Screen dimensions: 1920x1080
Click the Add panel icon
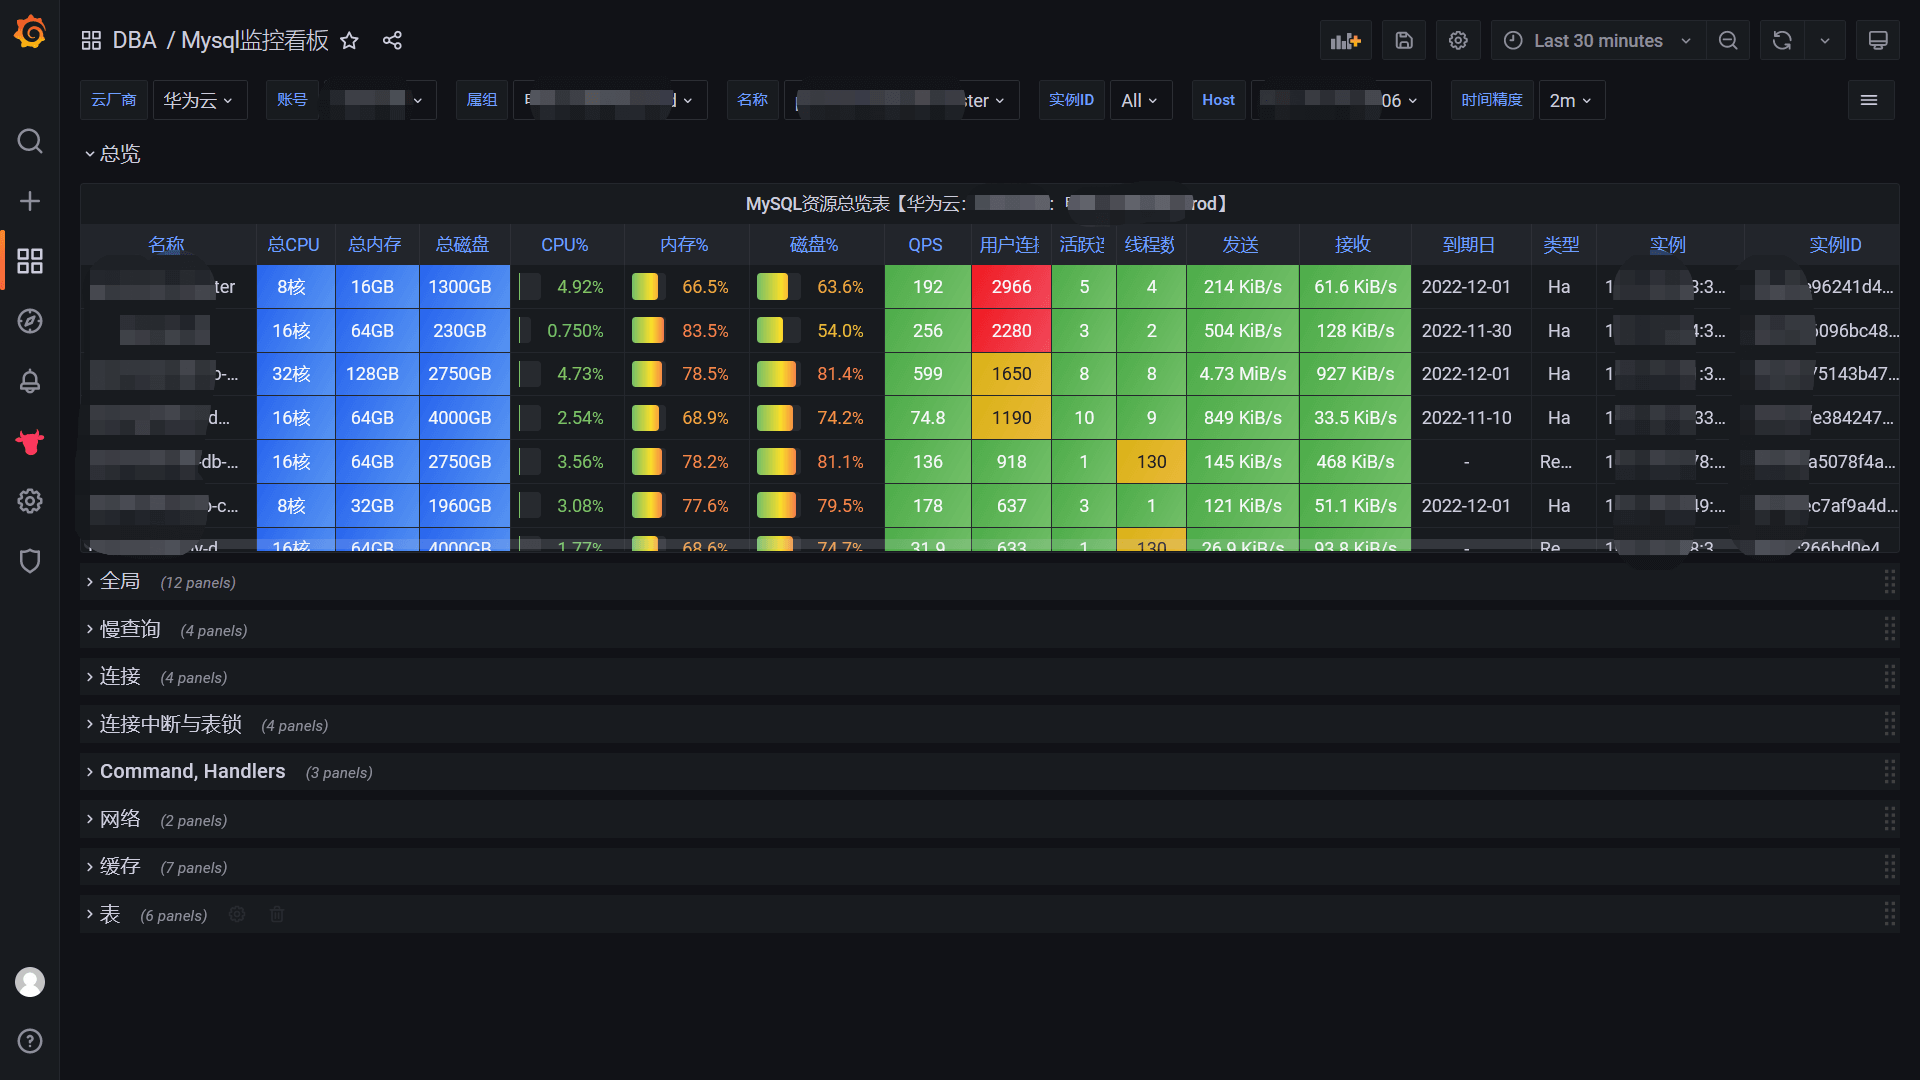click(1345, 41)
